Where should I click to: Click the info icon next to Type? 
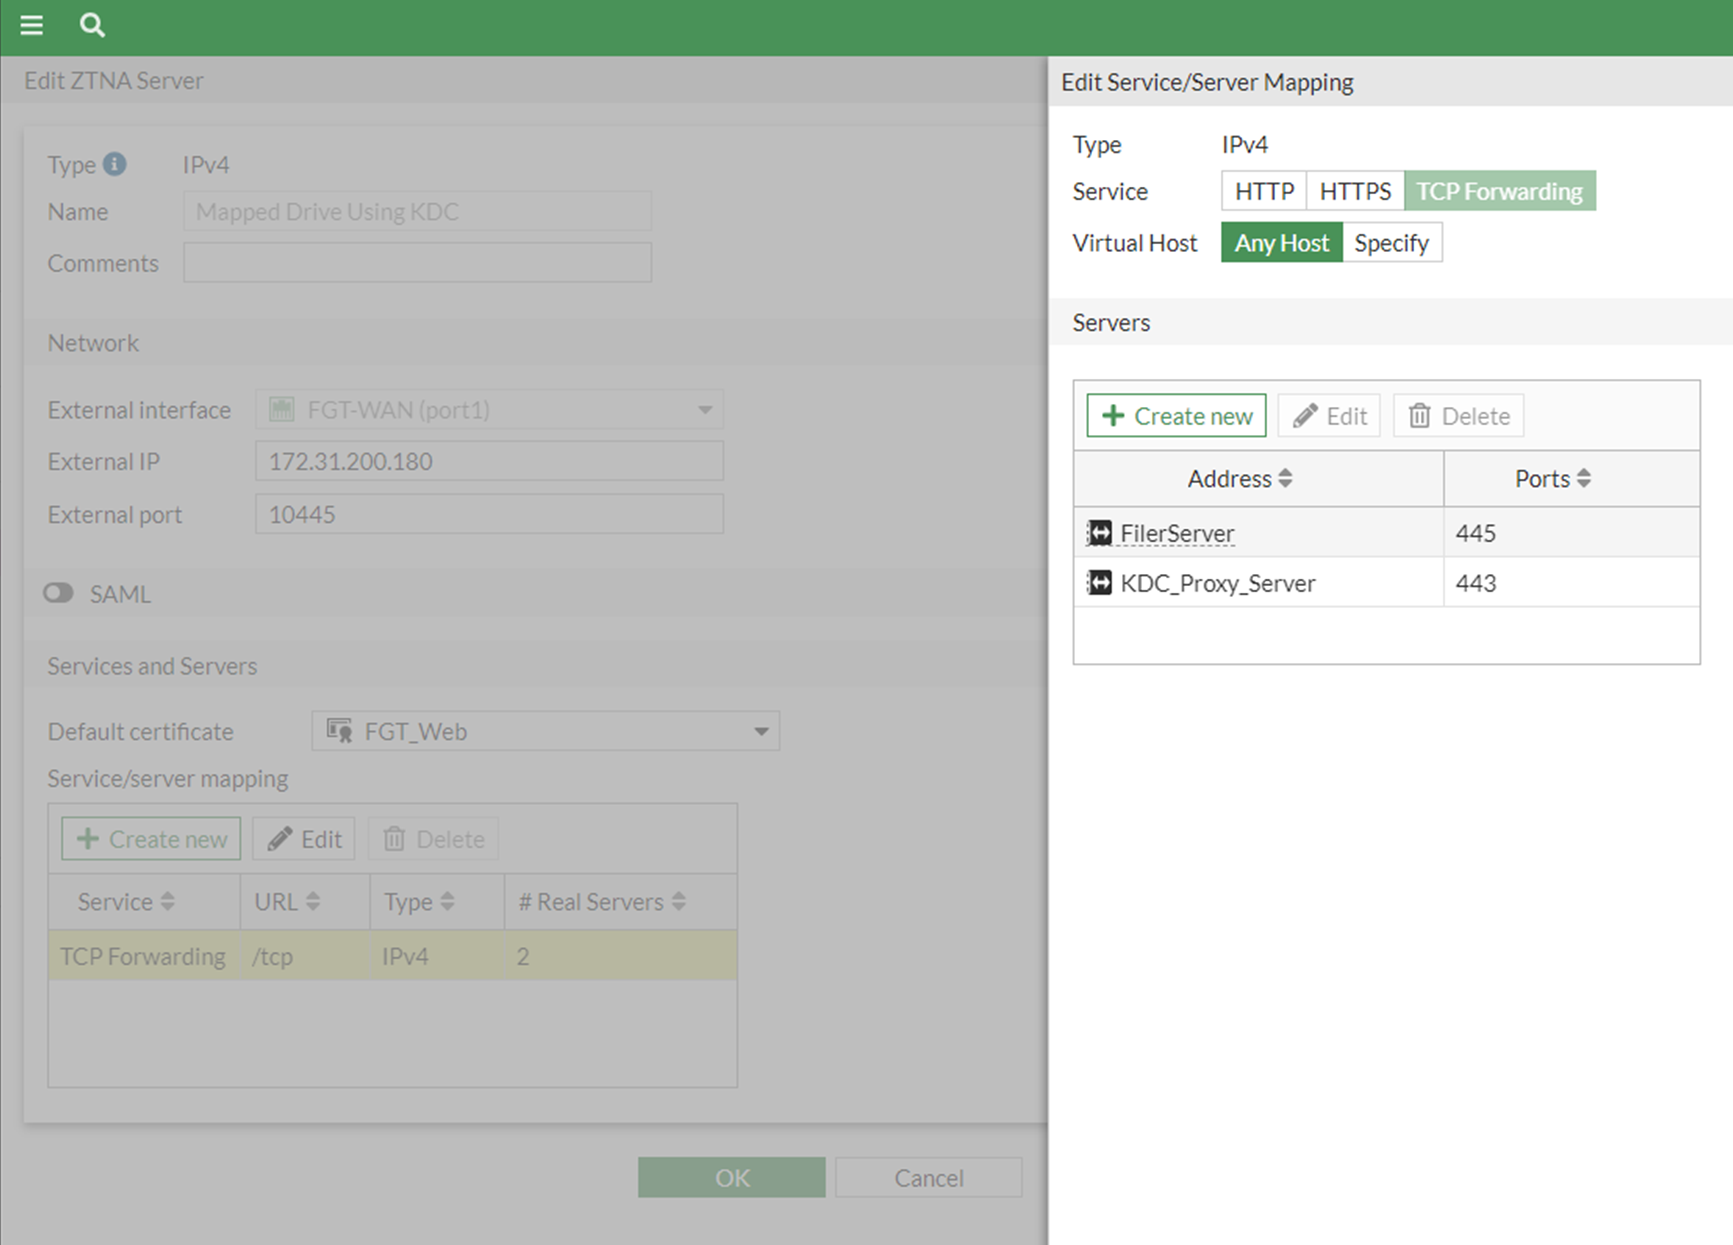[116, 162]
